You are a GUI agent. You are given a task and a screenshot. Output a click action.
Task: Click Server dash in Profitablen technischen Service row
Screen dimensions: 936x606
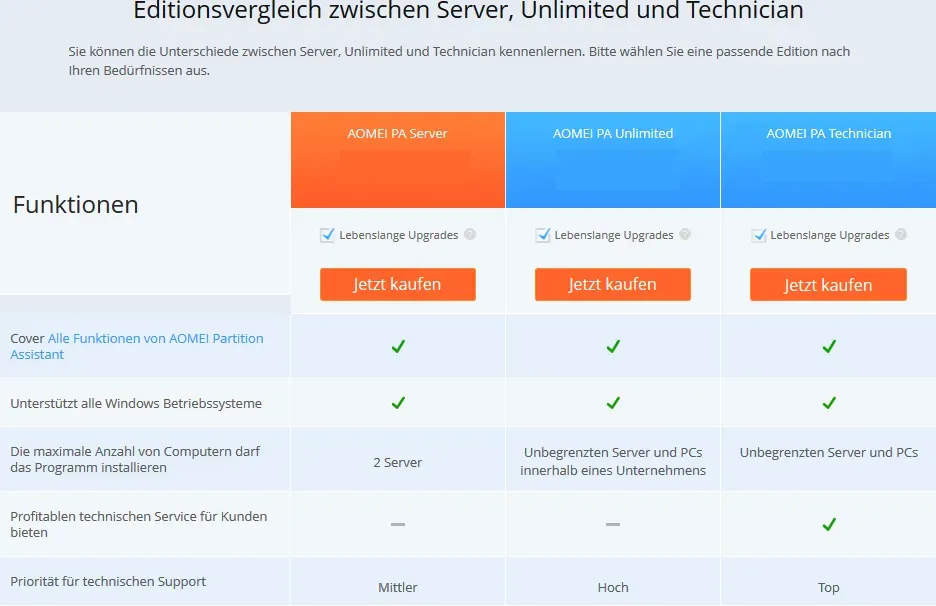(x=398, y=524)
